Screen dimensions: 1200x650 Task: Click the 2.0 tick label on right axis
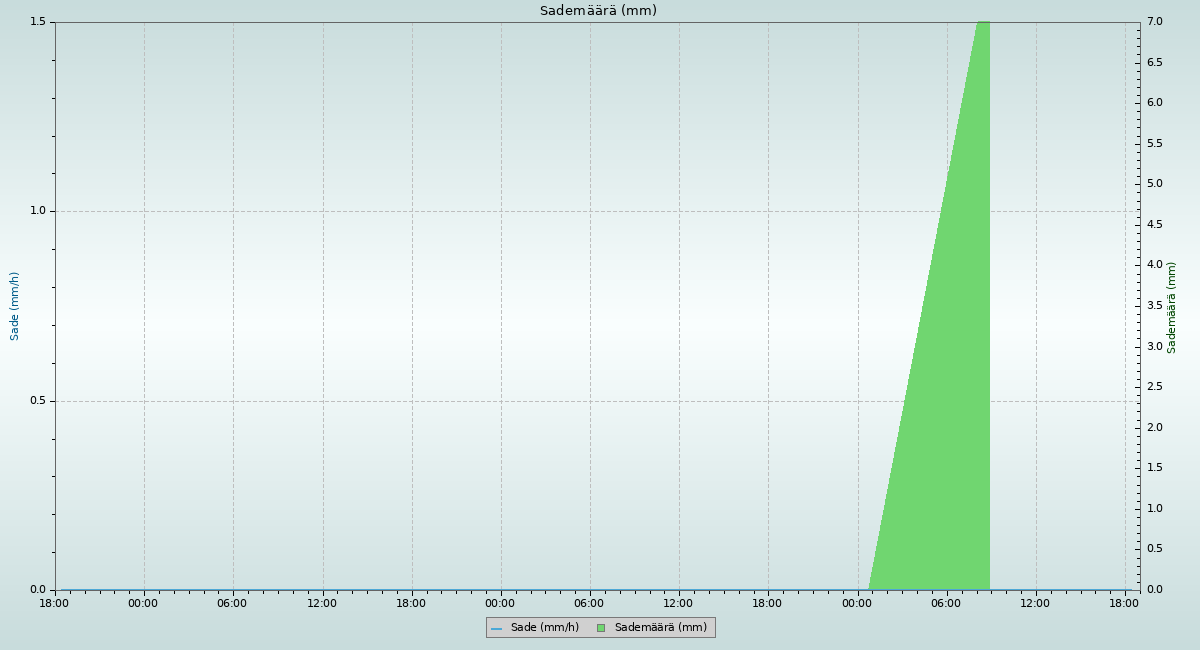click(x=1154, y=428)
